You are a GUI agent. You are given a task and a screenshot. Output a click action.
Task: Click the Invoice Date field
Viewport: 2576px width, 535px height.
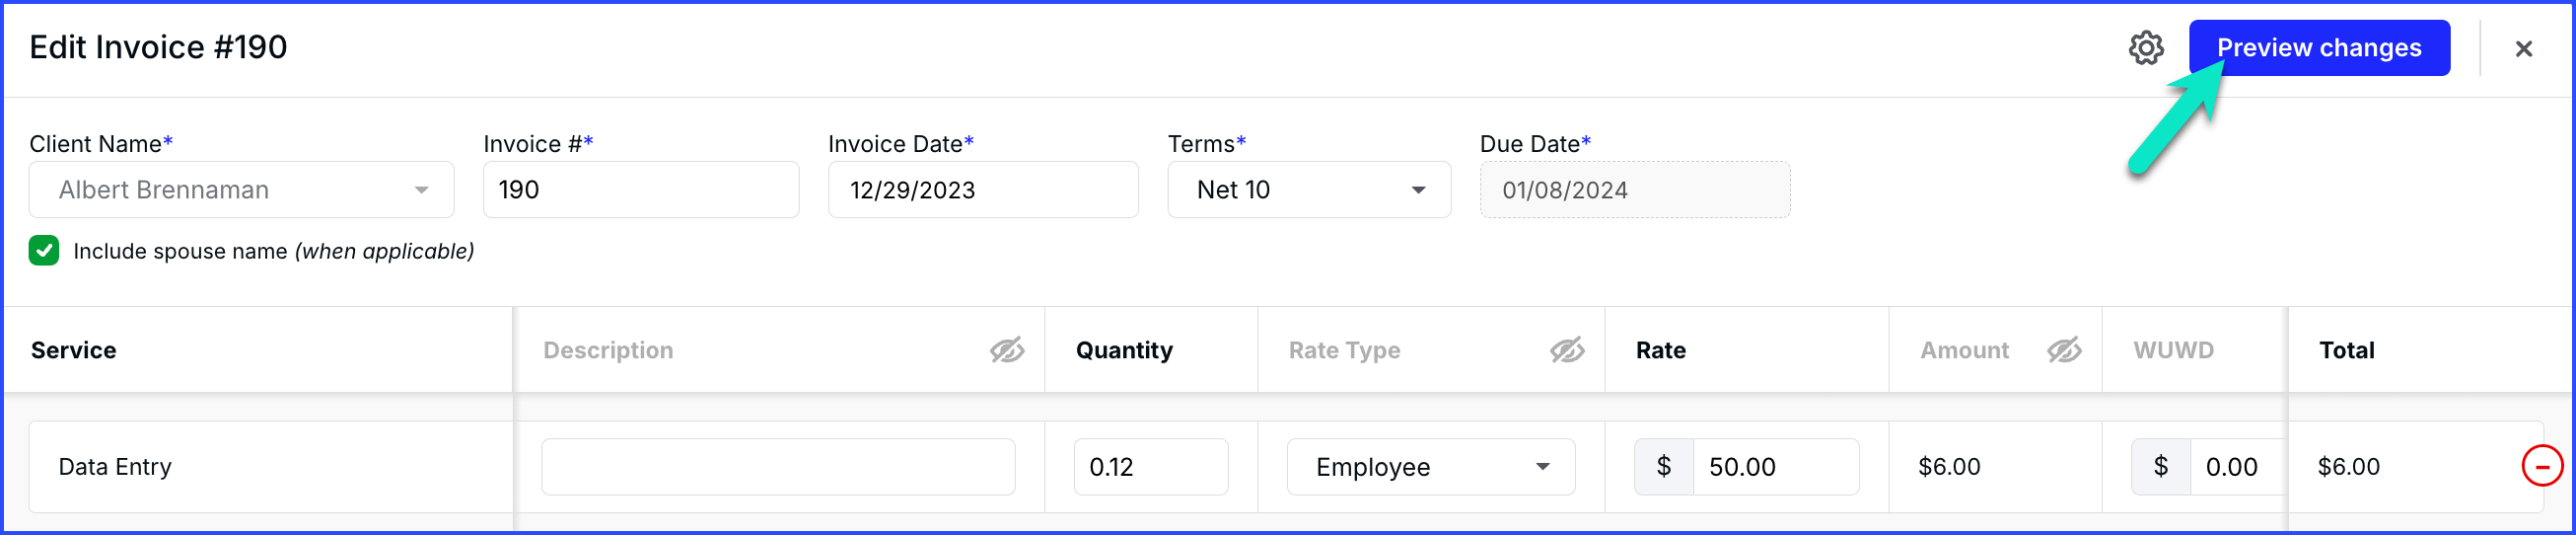(983, 190)
